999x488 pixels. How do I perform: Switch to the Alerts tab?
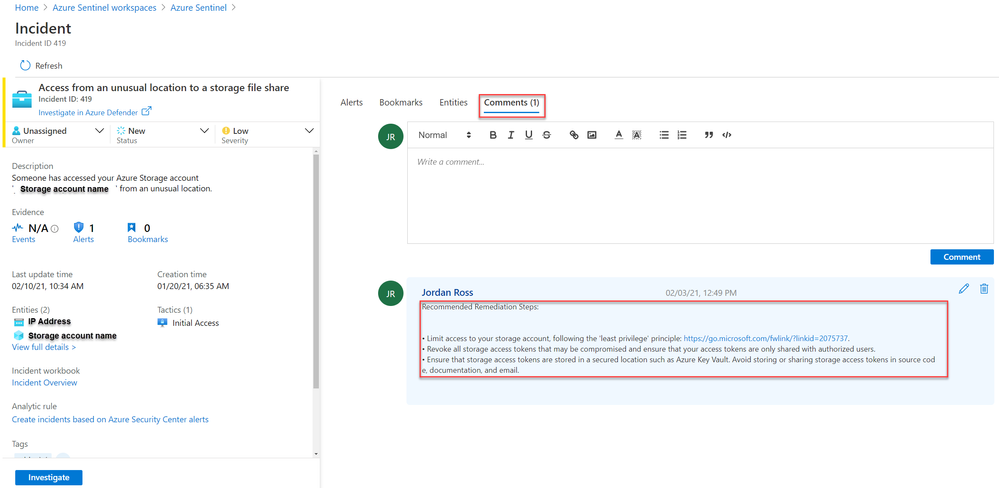coord(352,103)
